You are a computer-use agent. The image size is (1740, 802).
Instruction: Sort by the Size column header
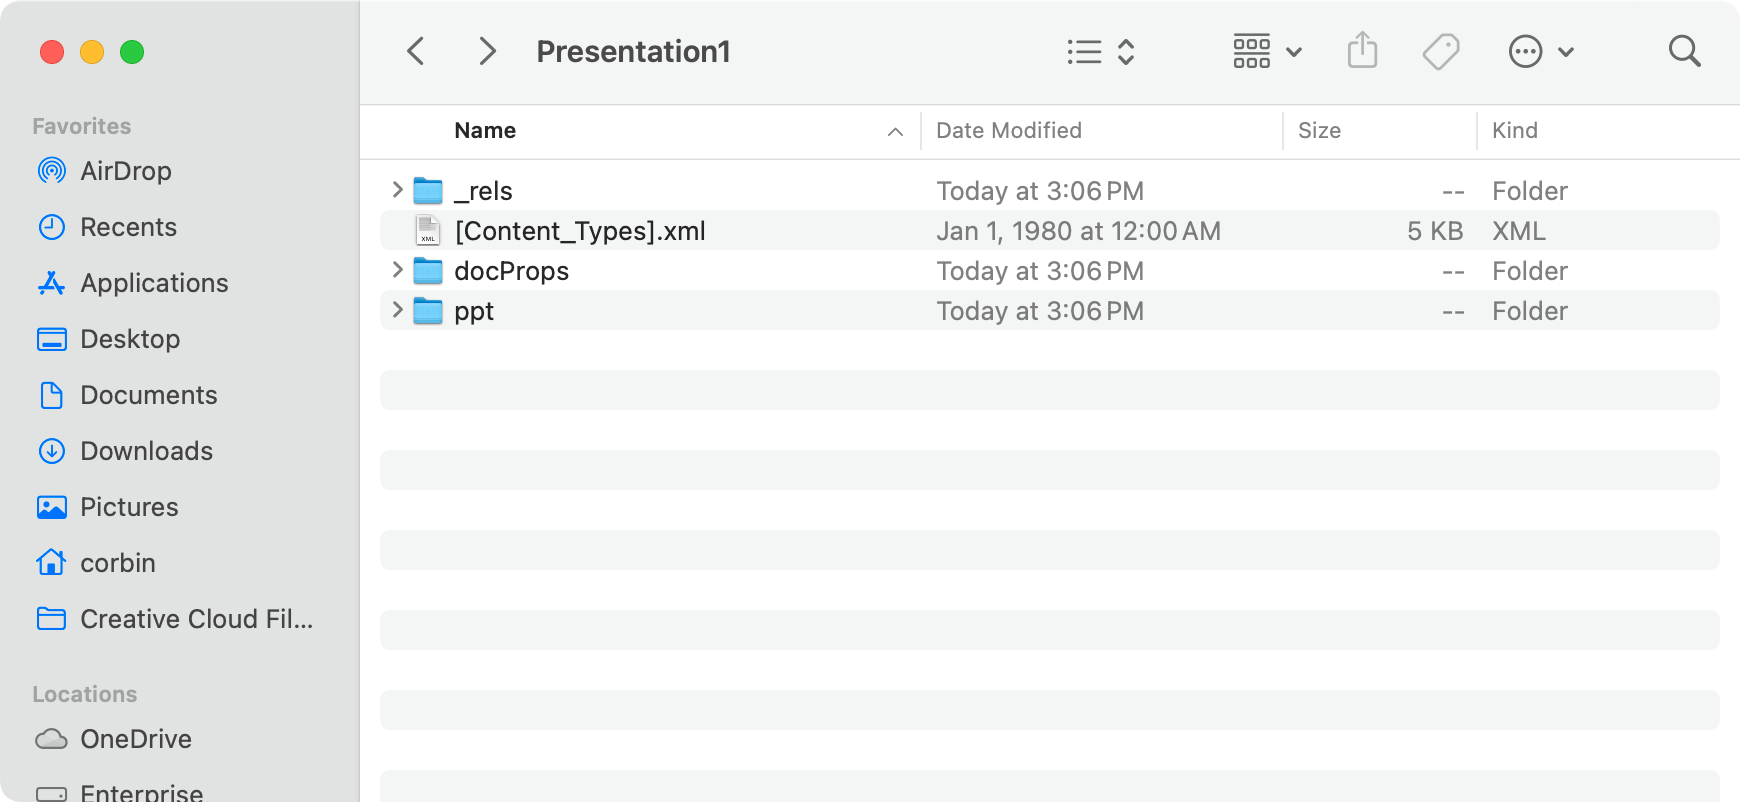(1319, 131)
